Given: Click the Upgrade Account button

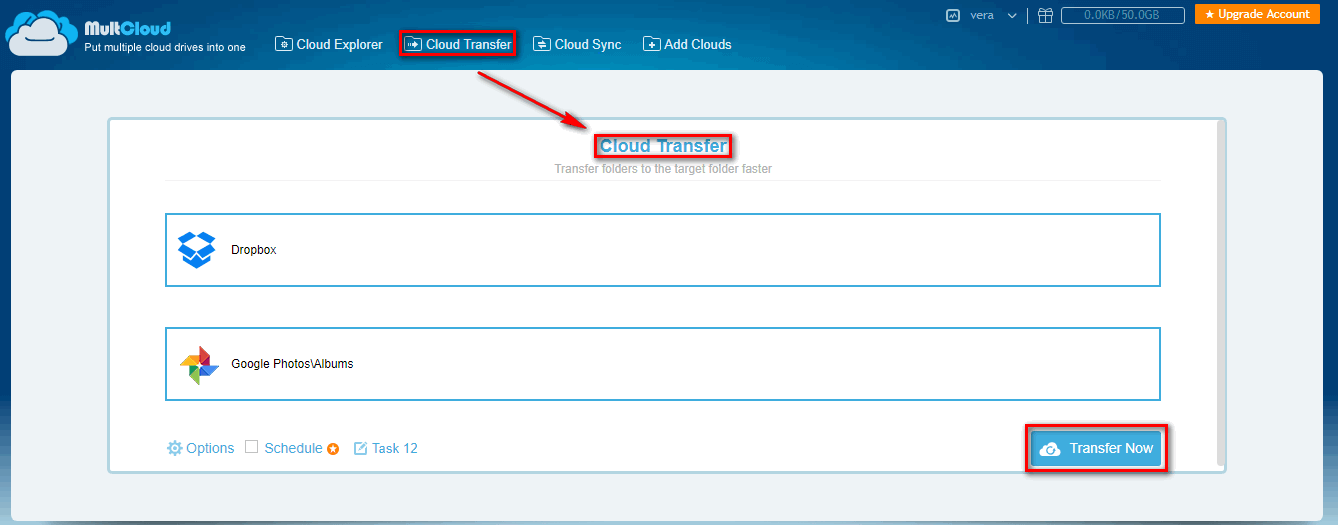Looking at the screenshot, I should [x=1257, y=14].
